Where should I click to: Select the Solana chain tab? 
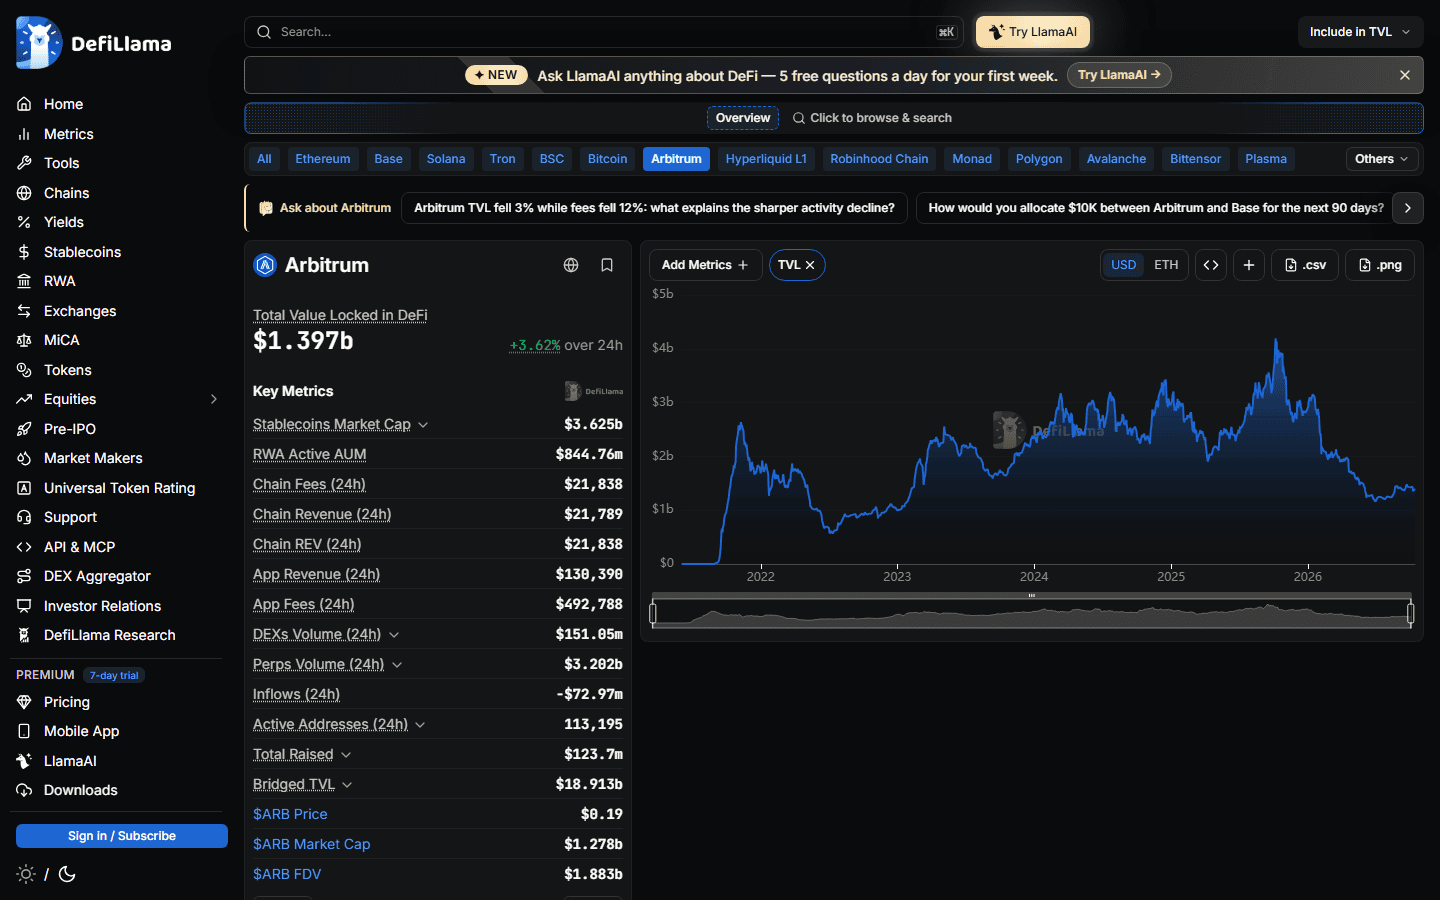point(446,159)
